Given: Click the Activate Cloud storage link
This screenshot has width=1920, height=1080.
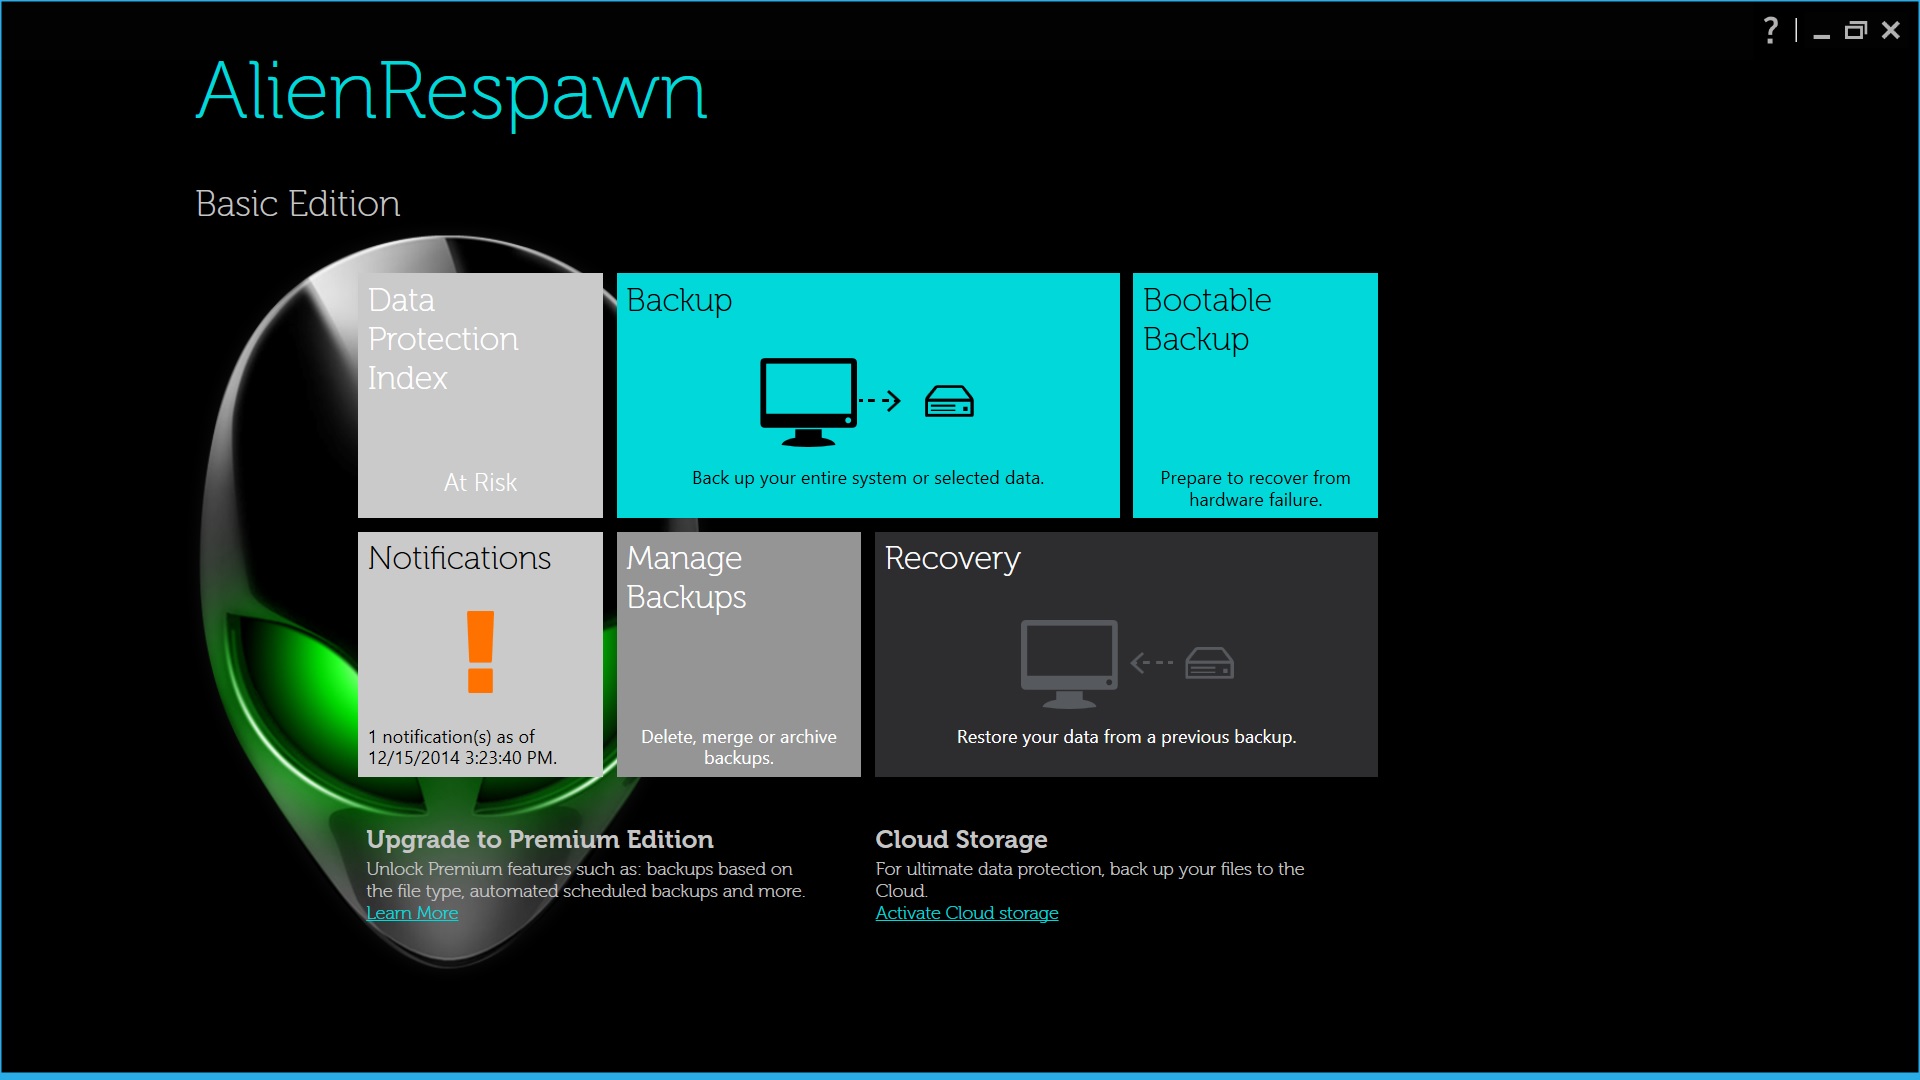Looking at the screenshot, I should (x=966, y=913).
